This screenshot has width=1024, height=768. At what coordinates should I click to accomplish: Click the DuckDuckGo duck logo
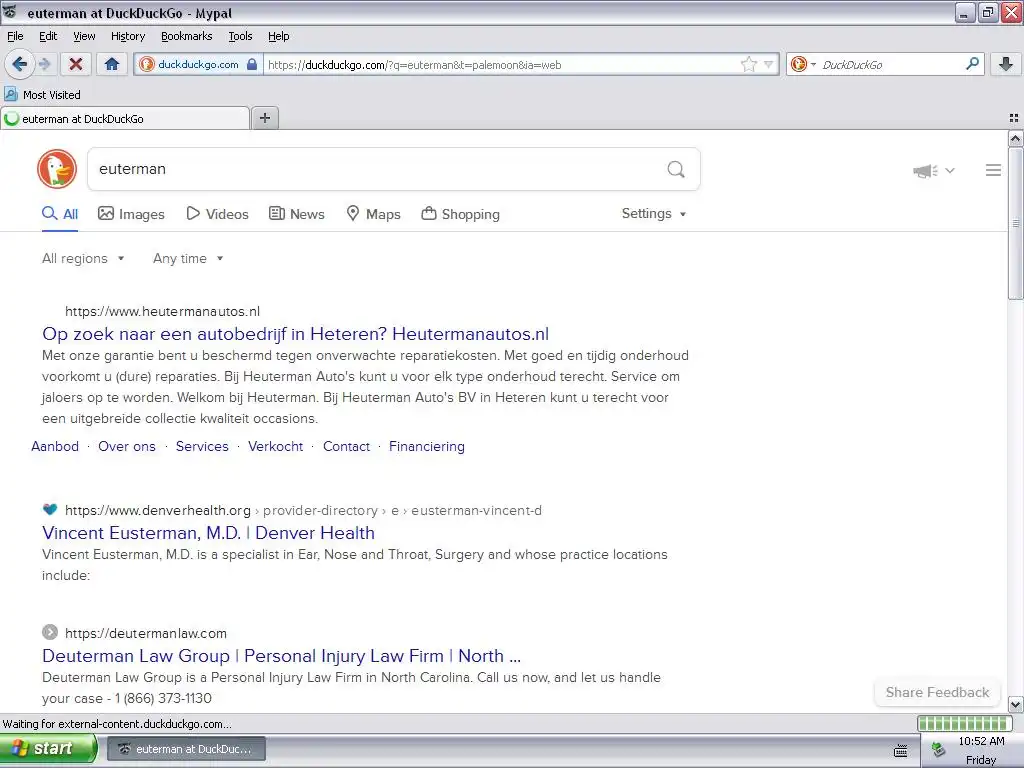coord(57,169)
